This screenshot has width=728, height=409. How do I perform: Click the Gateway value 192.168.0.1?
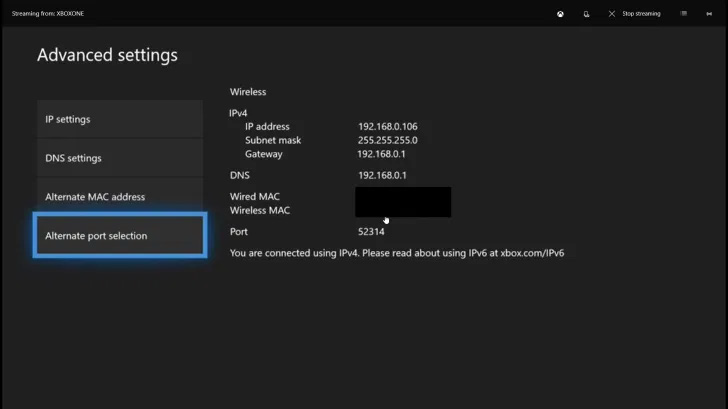point(381,154)
